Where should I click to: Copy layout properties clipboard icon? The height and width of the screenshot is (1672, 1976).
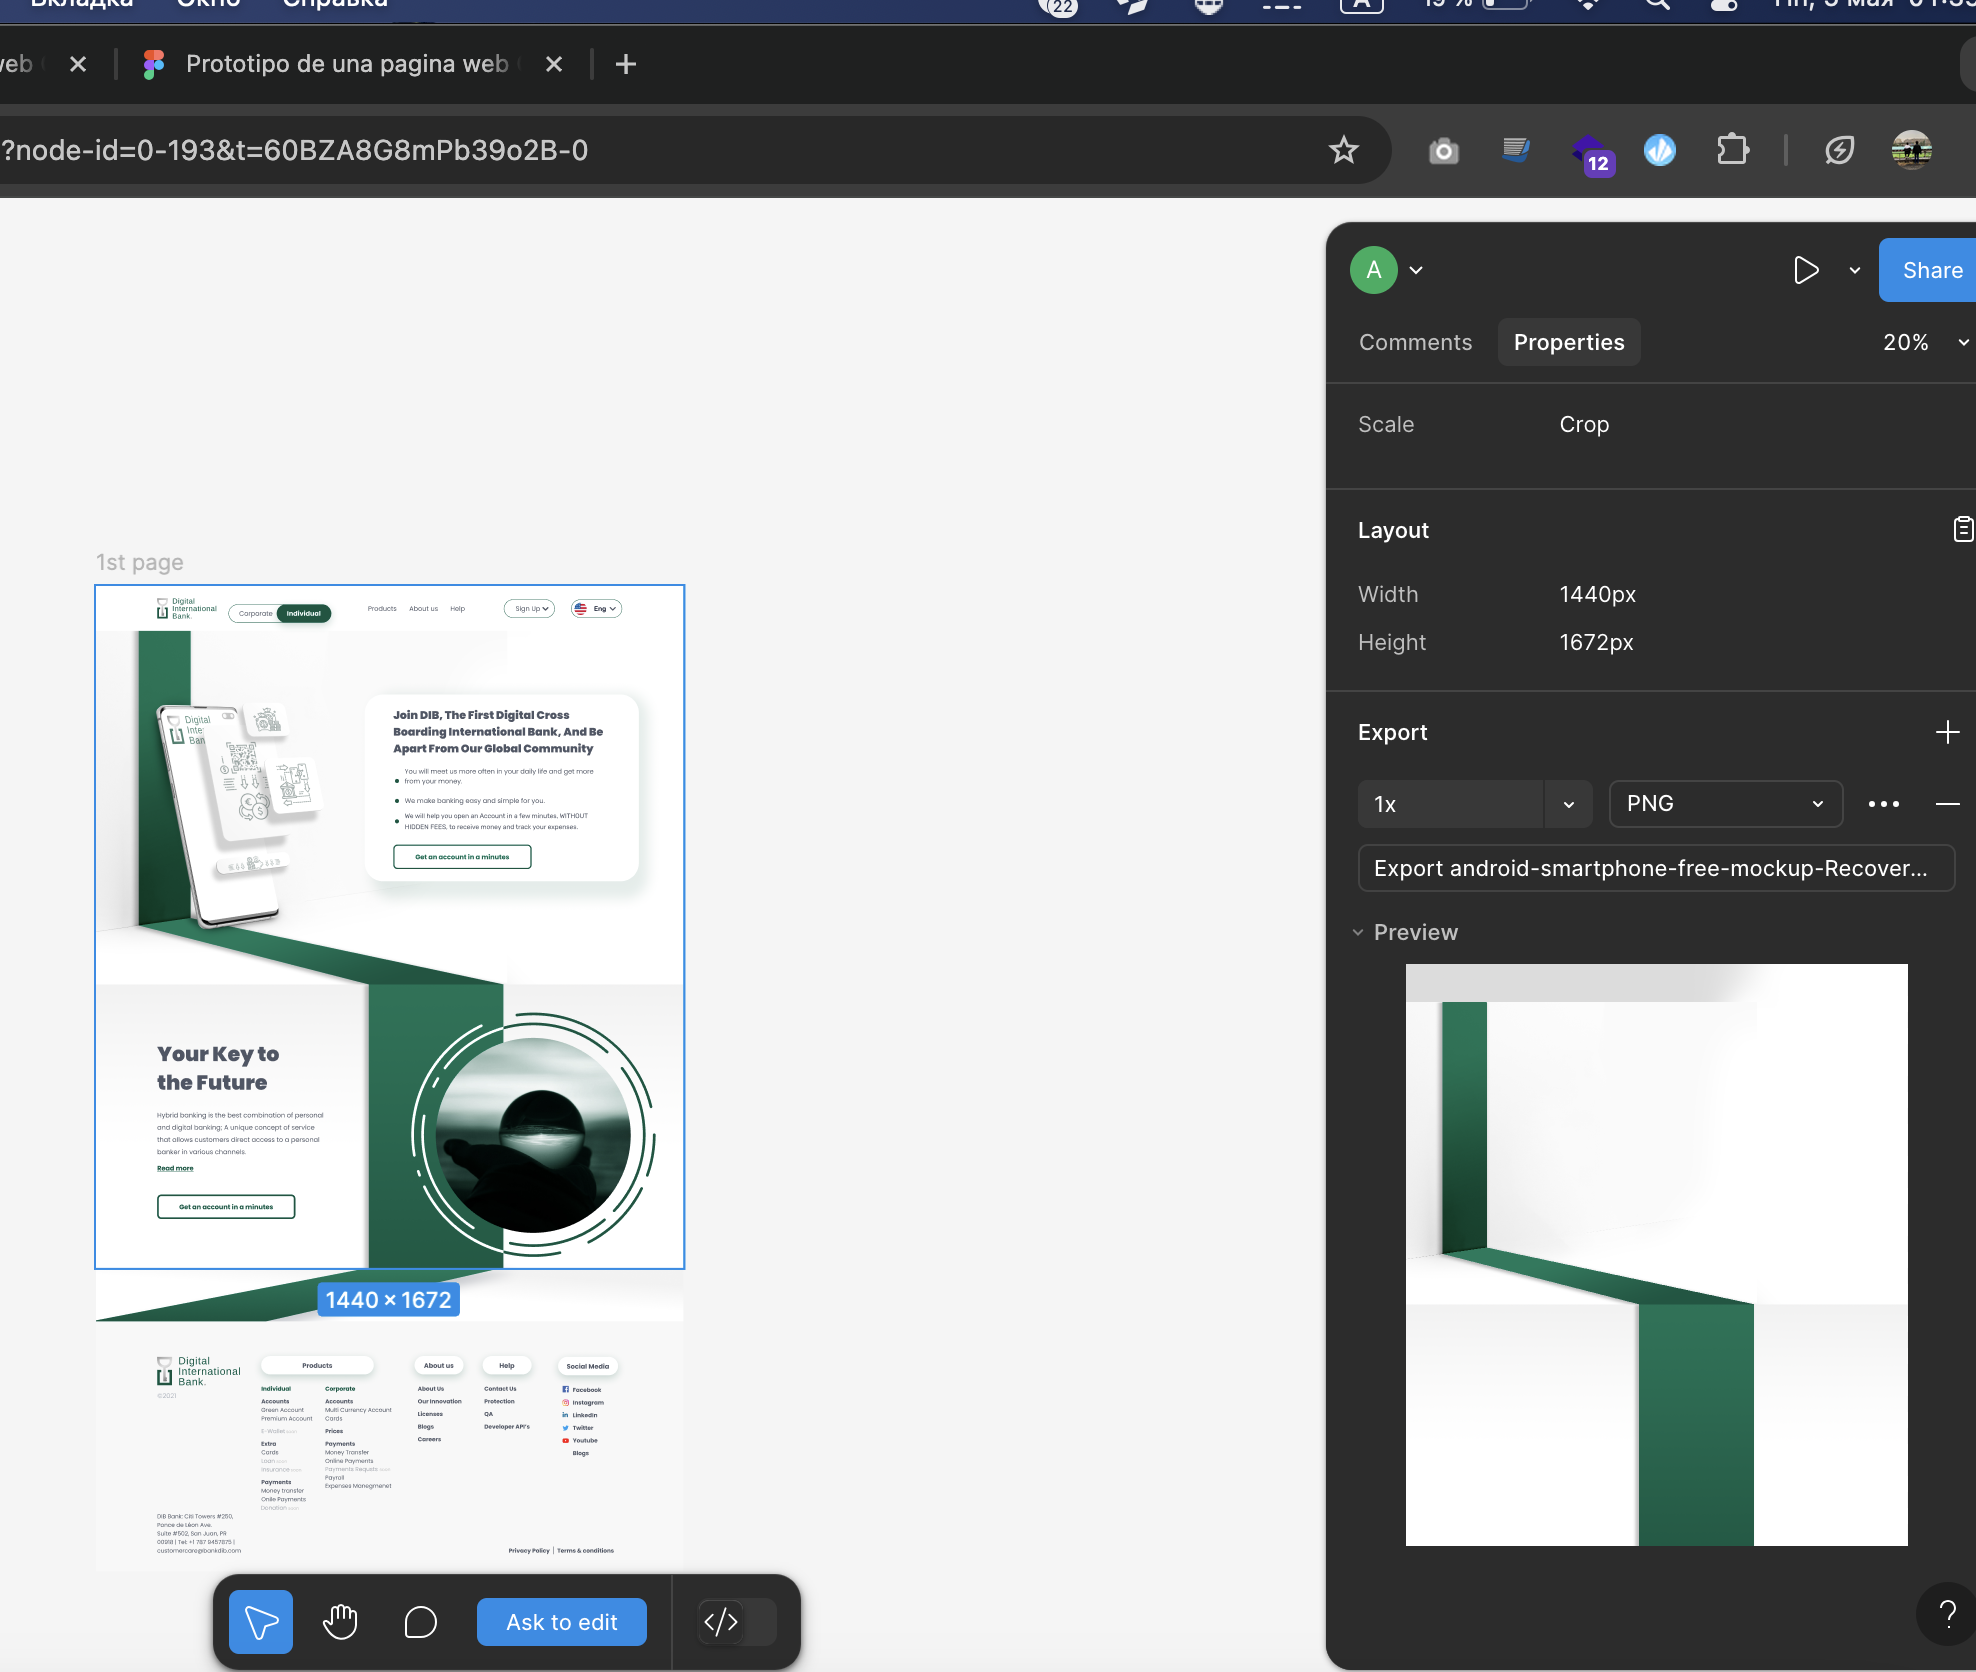[x=1962, y=529]
